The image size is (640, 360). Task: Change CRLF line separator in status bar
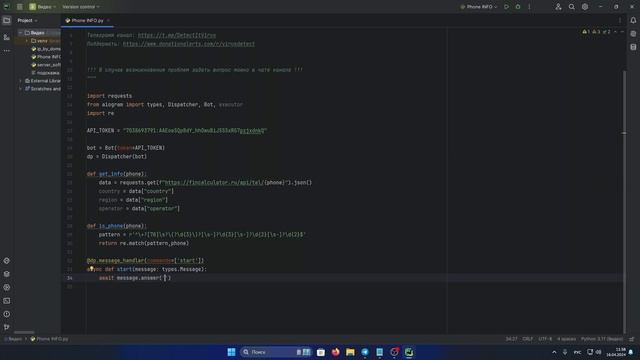[528, 339]
